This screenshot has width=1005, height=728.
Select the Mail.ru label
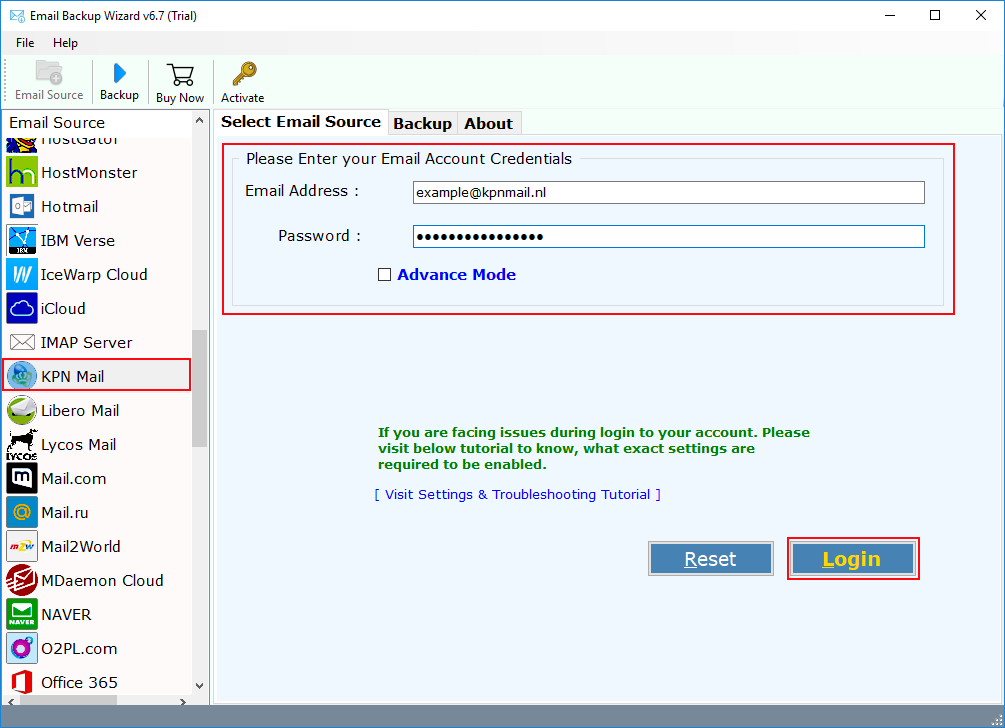click(65, 513)
